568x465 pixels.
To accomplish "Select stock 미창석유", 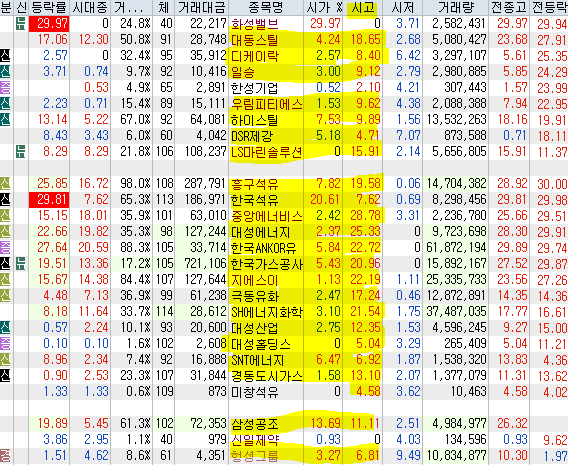I will 255,391.
